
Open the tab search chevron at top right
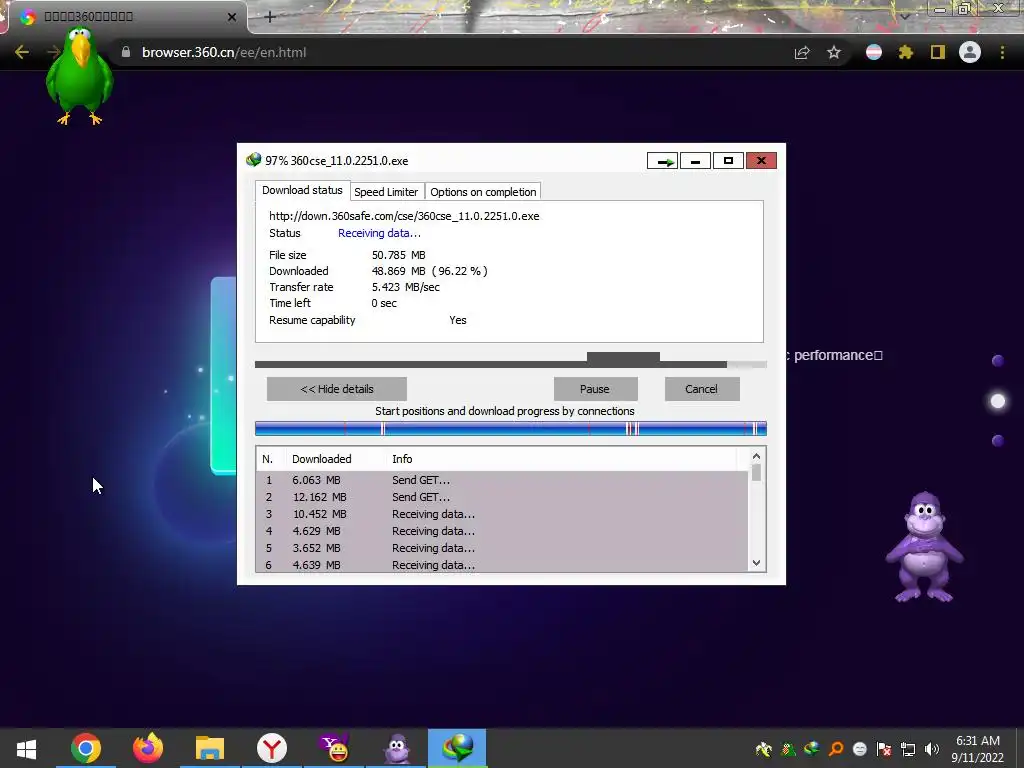pos(904,16)
